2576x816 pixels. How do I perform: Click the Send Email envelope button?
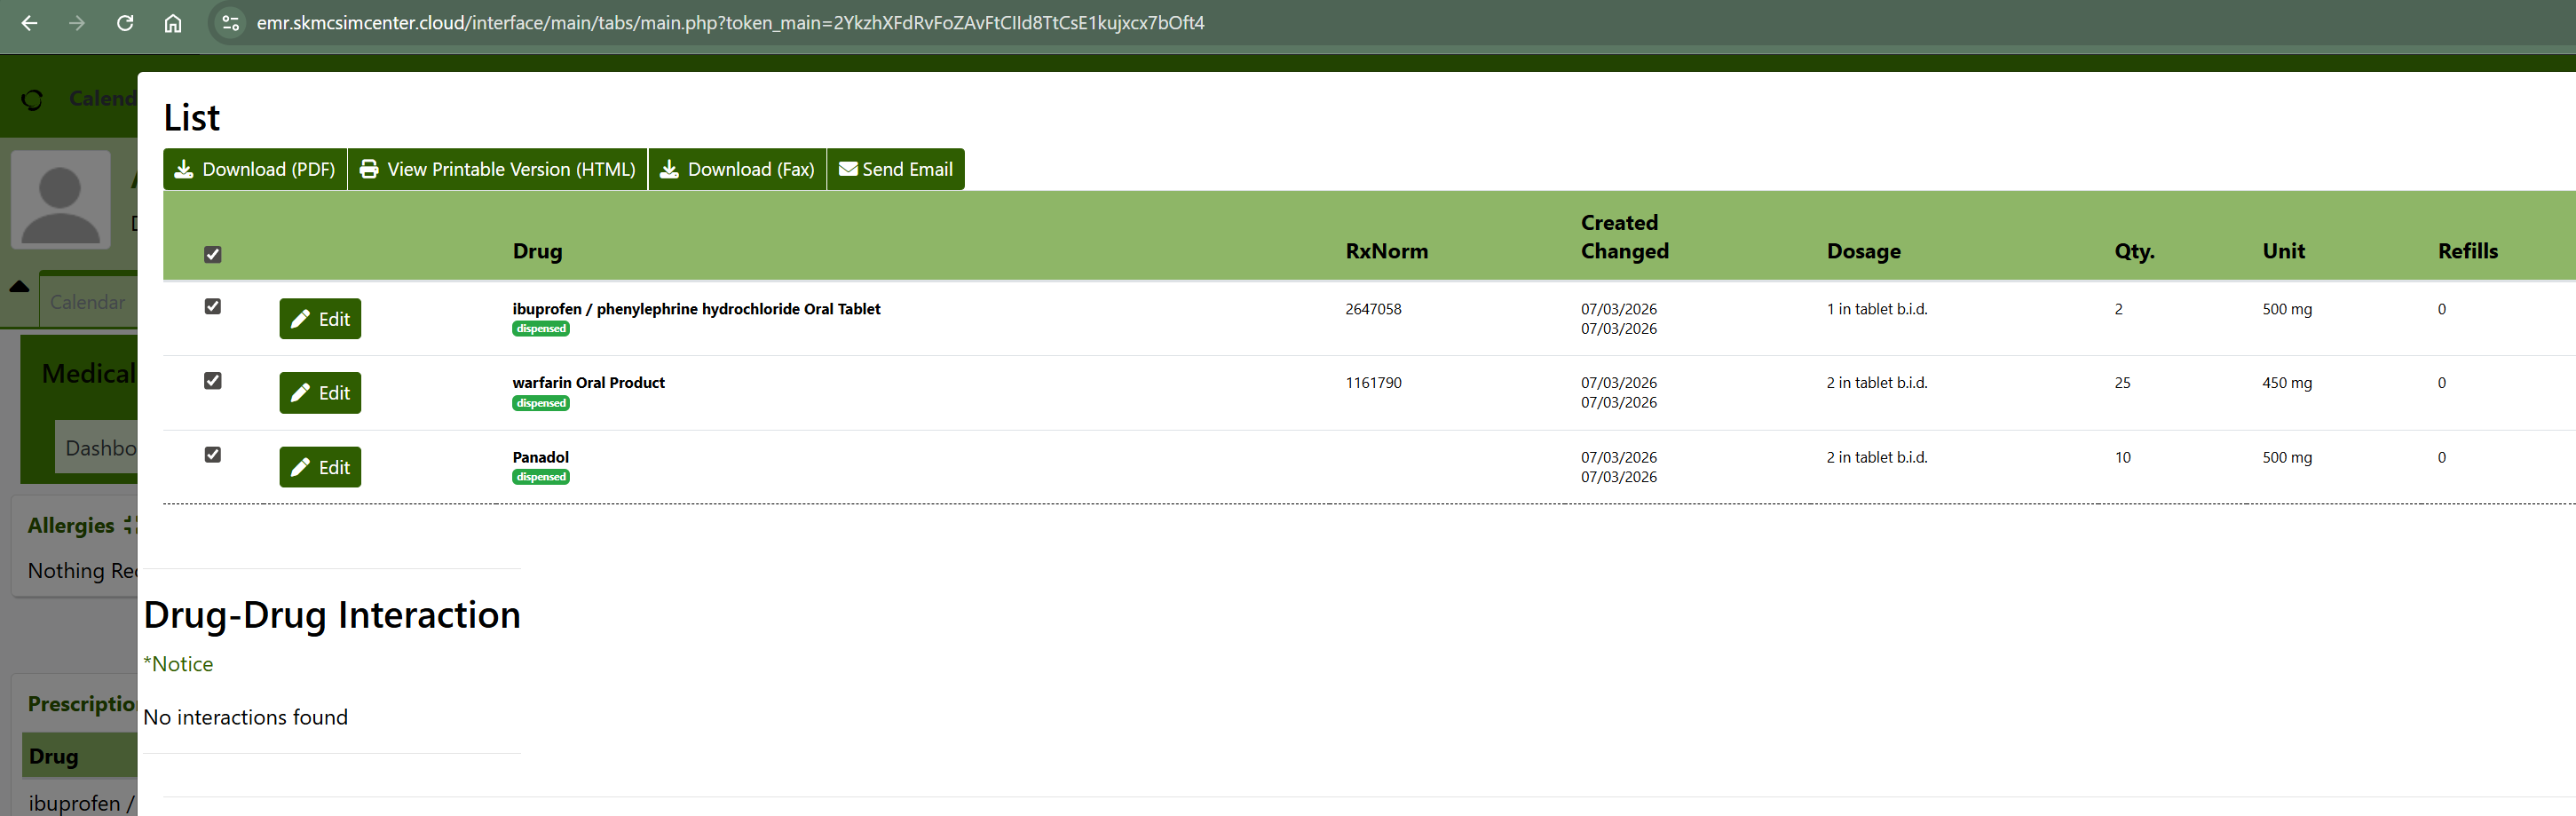pyautogui.click(x=895, y=169)
